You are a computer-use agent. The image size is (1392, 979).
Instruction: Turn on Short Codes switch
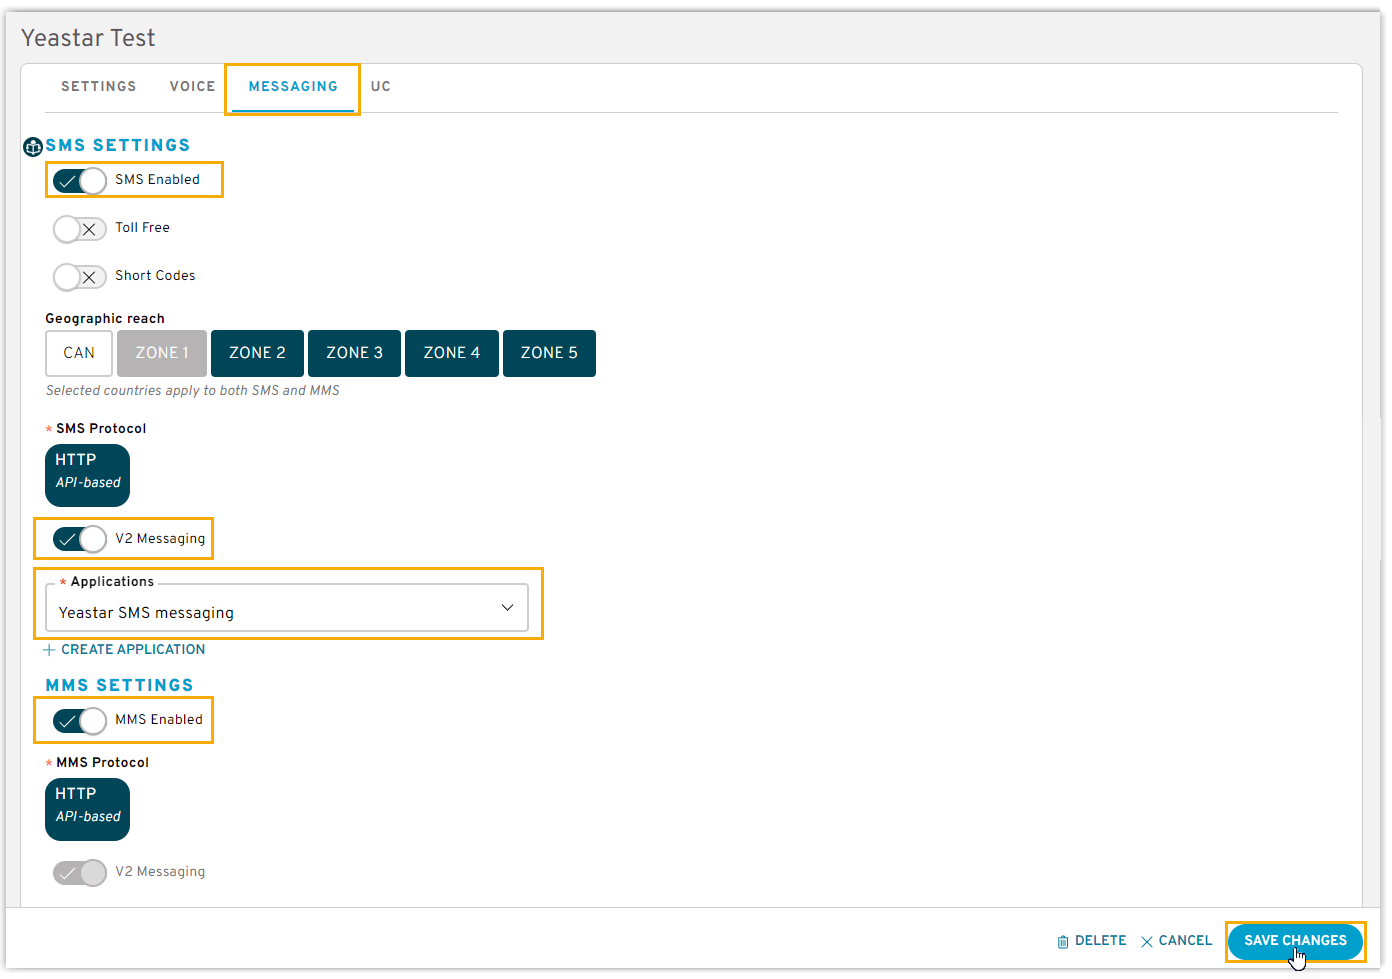80,277
